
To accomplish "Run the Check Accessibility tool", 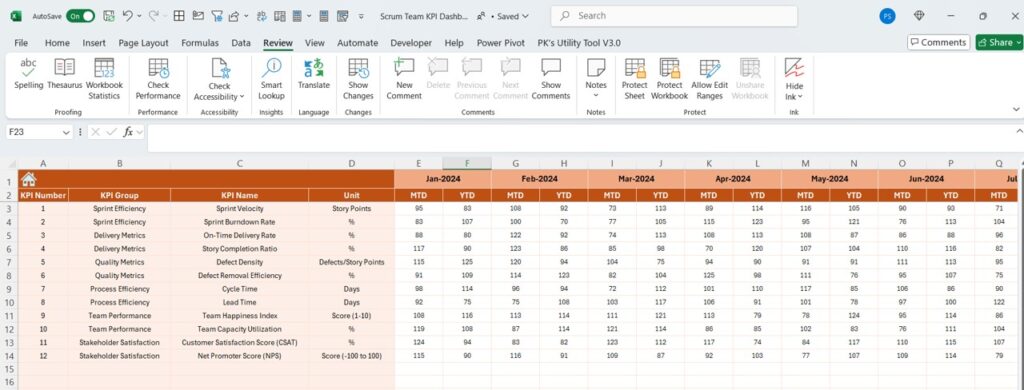I will click(219, 78).
